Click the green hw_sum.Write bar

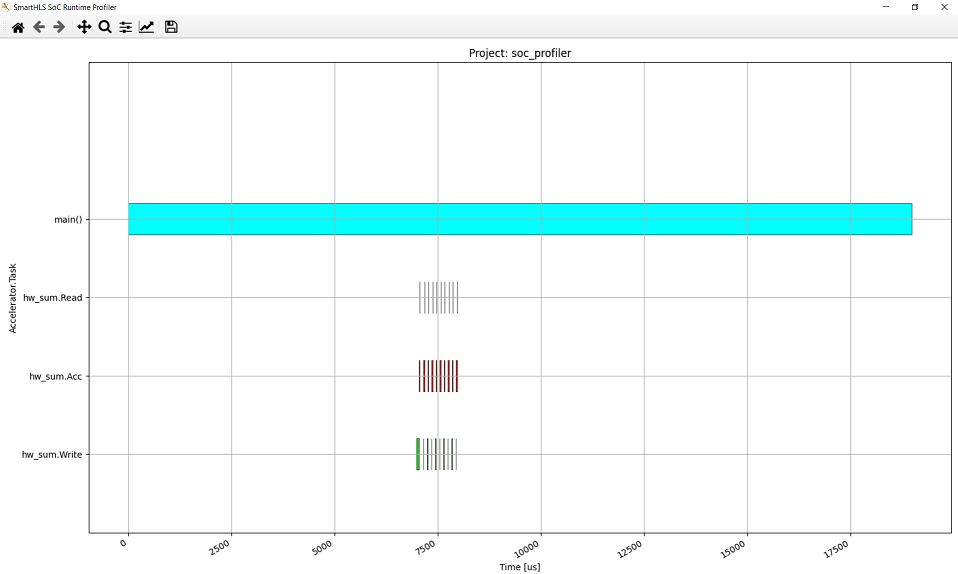pyautogui.click(x=418, y=454)
